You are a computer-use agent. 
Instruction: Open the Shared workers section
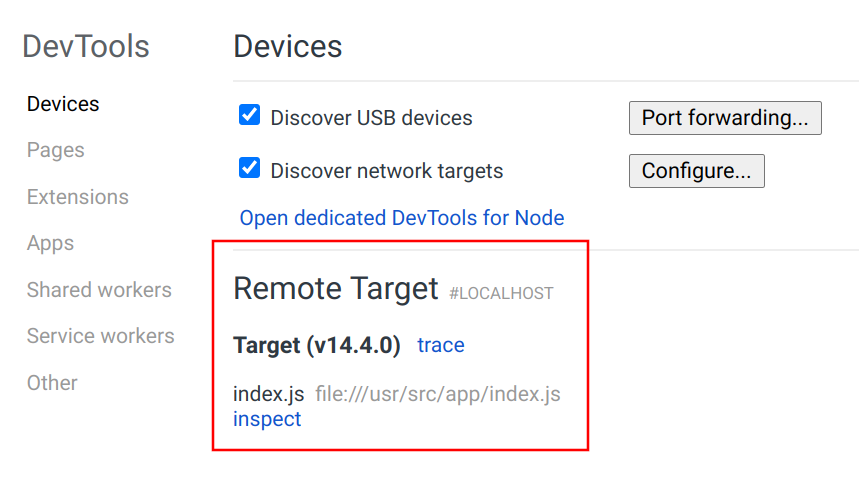[x=99, y=290]
